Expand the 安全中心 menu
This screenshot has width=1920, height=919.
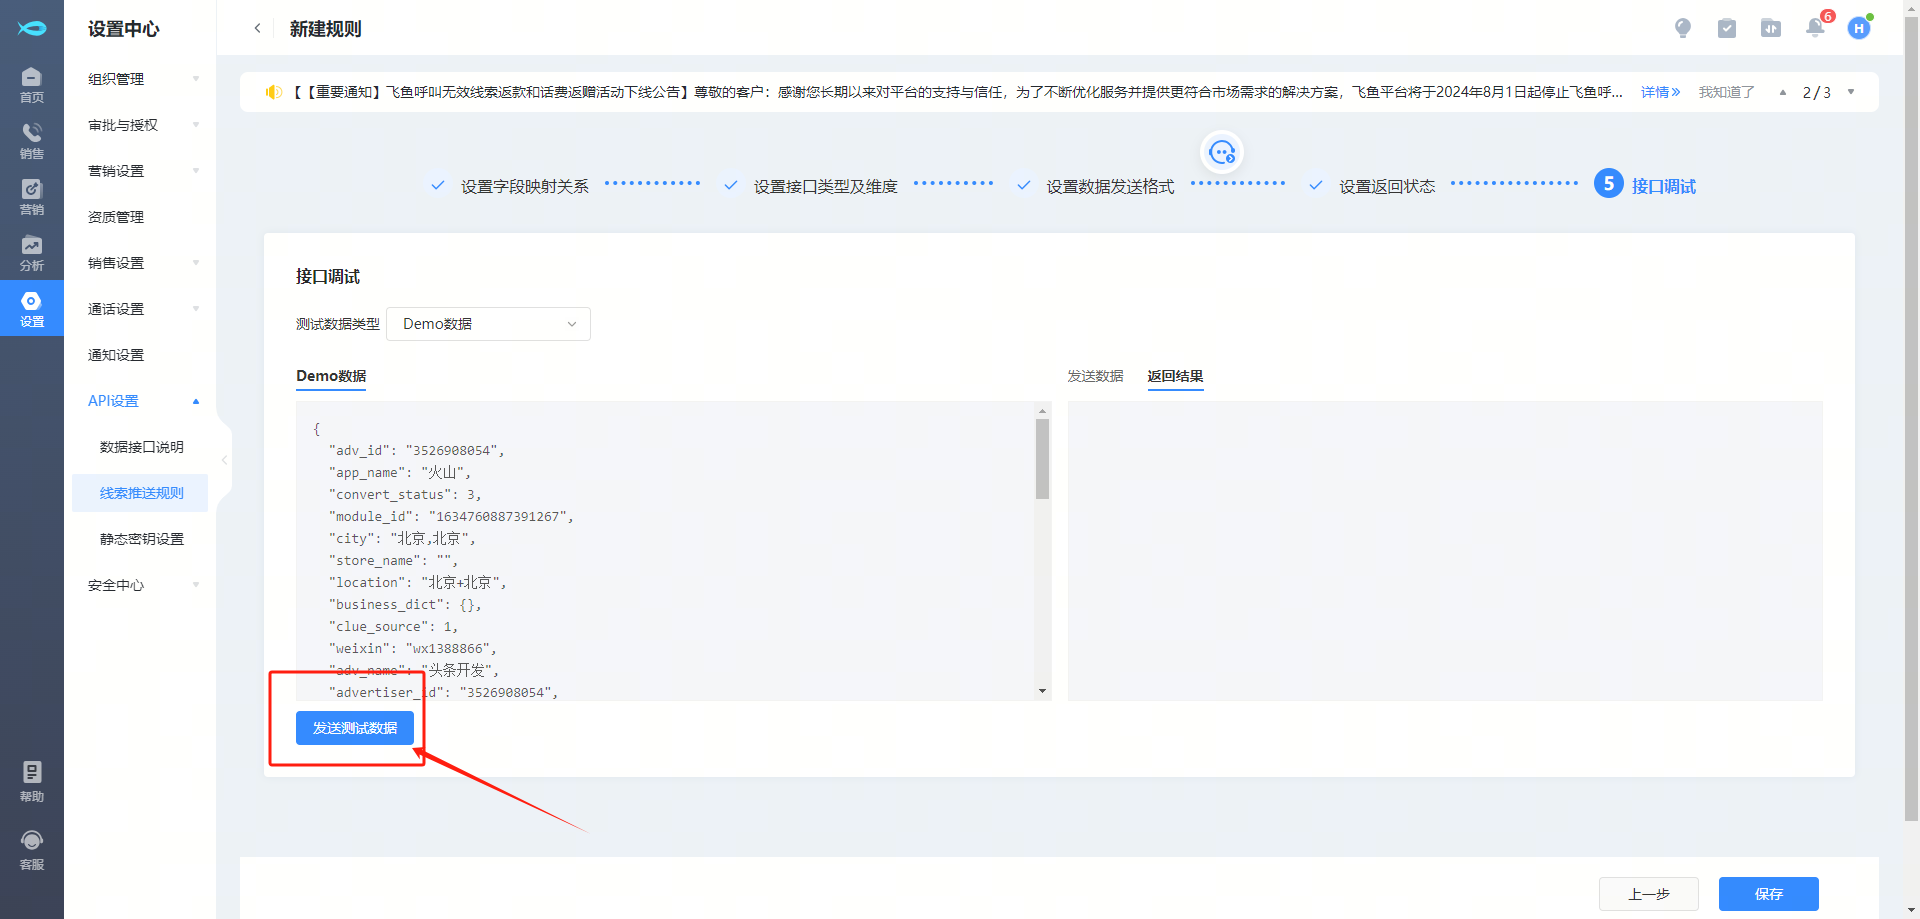[142, 585]
